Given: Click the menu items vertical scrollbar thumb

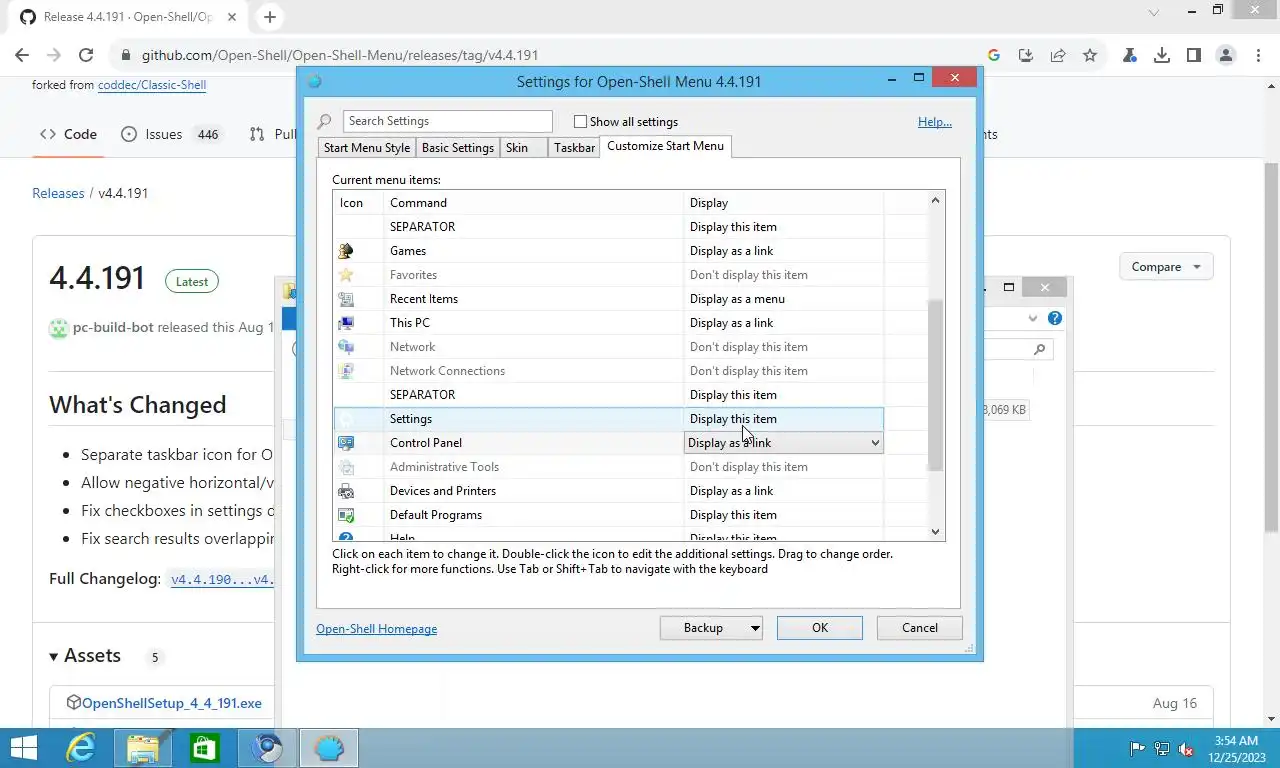Looking at the screenshot, I should point(936,385).
